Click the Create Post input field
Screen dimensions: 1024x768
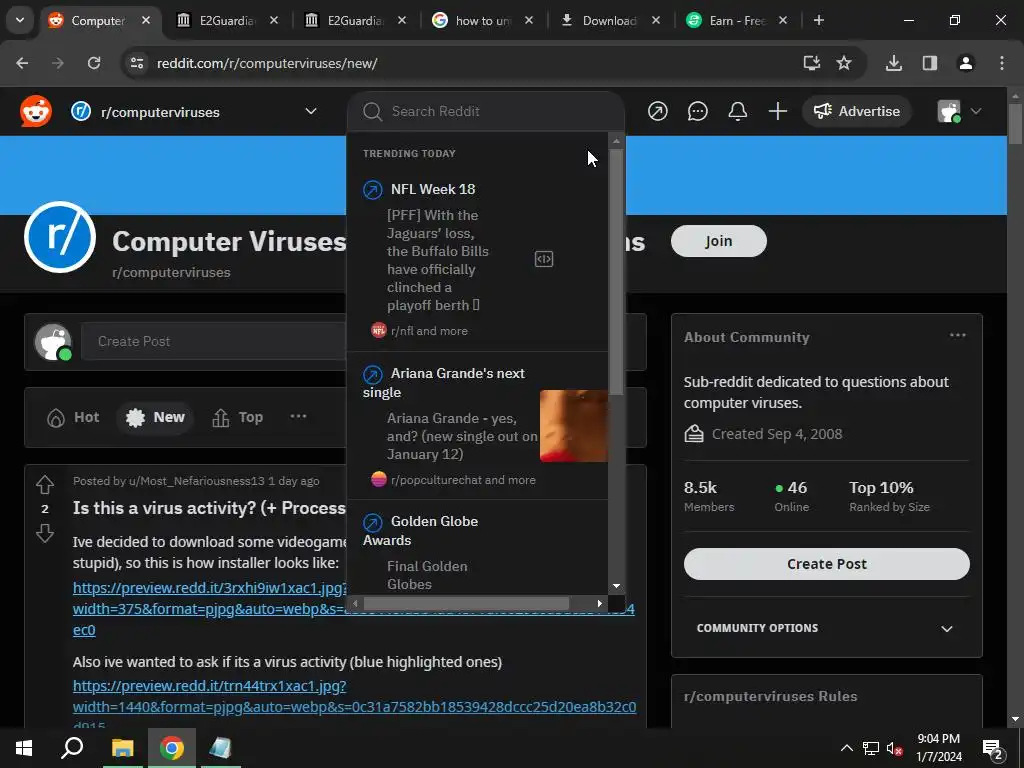coord(214,341)
